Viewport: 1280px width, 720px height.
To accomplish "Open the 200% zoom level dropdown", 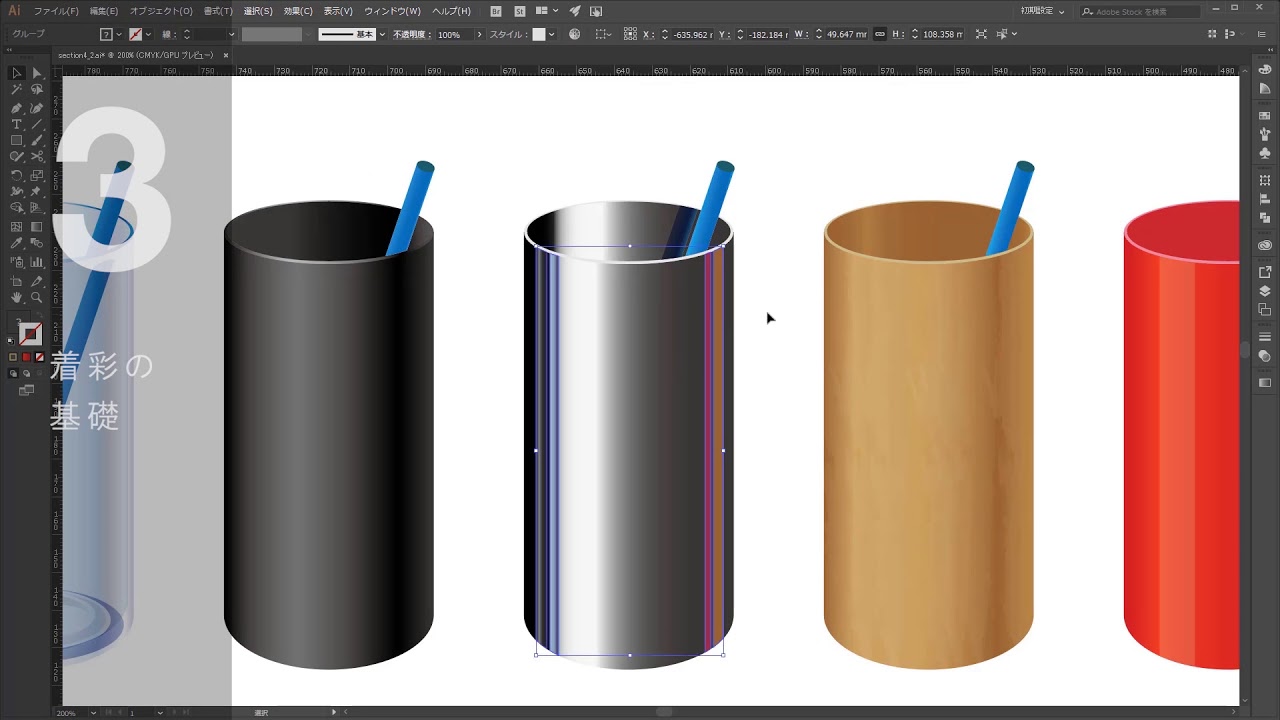I will click(94, 713).
